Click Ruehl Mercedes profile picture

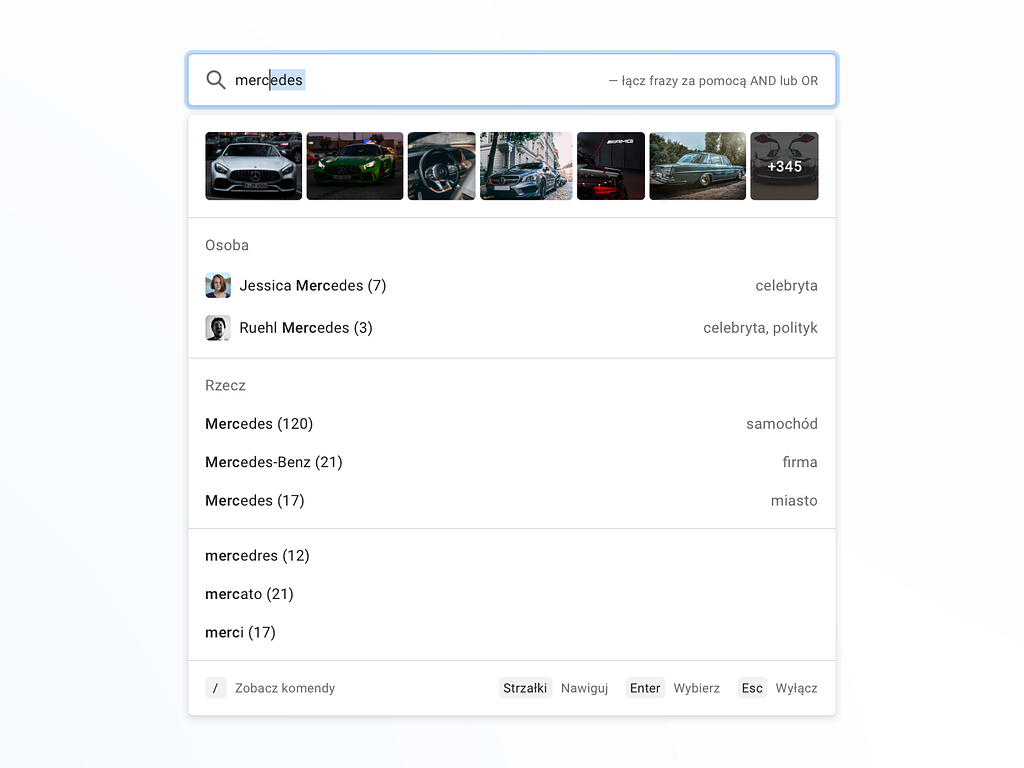click(x=218, y=327)
